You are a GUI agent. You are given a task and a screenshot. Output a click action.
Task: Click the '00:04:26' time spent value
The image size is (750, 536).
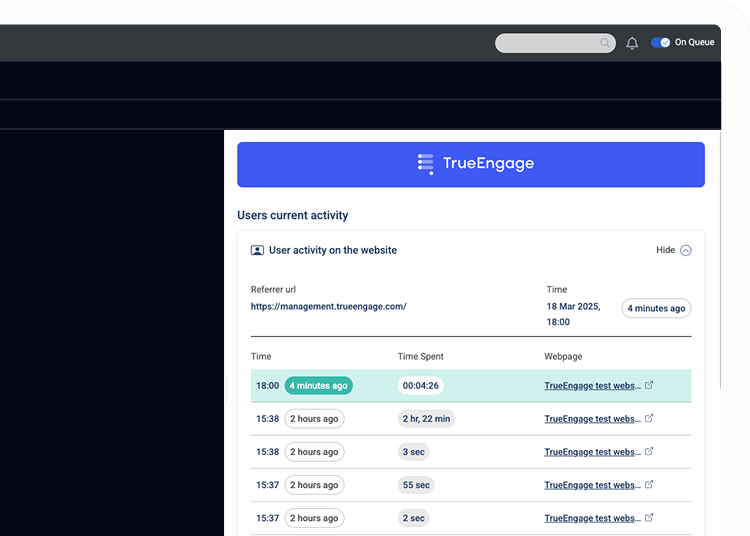[420, 385]
